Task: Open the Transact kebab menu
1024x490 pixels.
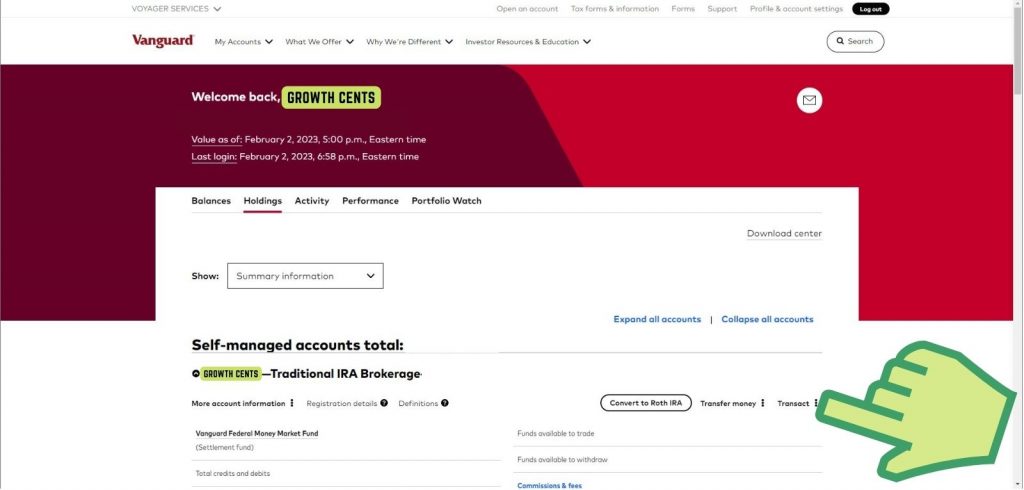Action: 816,403
